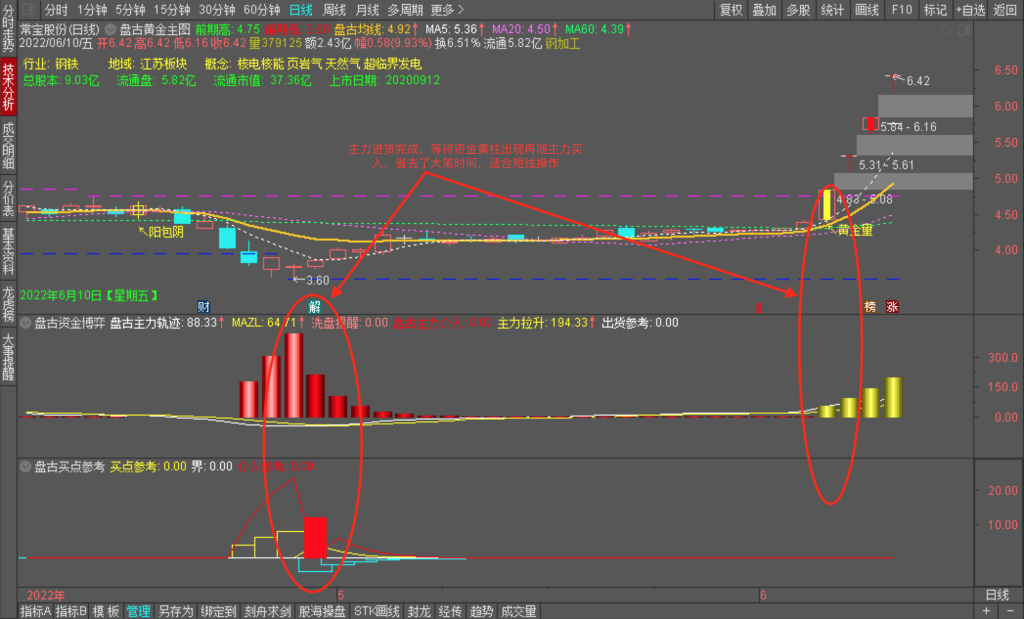Click the 财 financial marker icon
Image resolution: width=1024 pixels, height=619 pixels.
tap(203, 306)
